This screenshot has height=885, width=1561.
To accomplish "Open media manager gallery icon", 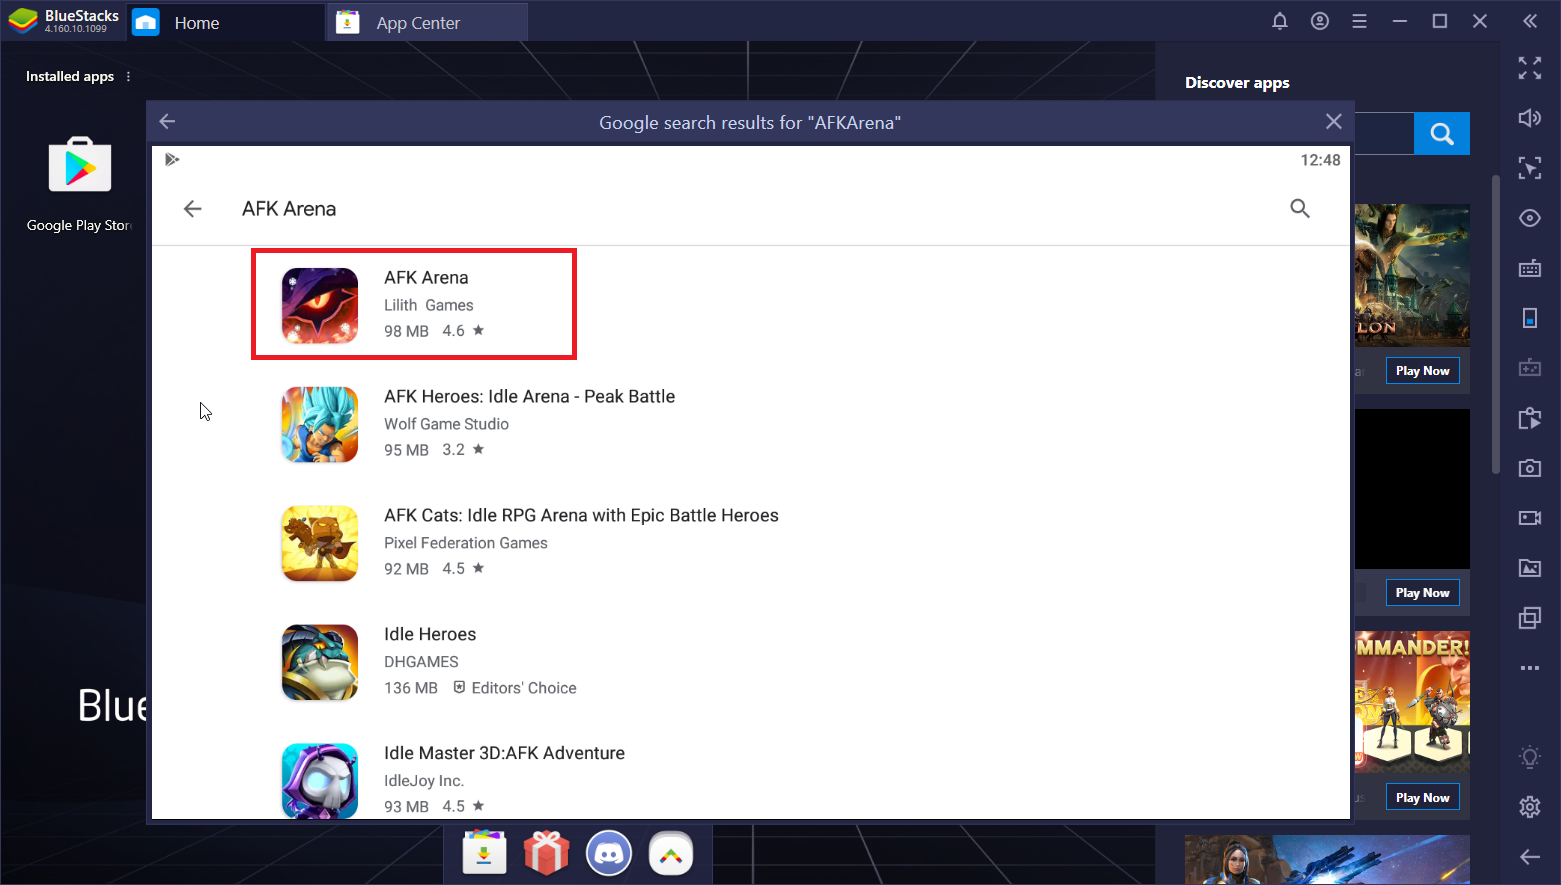I will pyautogui.click(x=1530, y=568).
